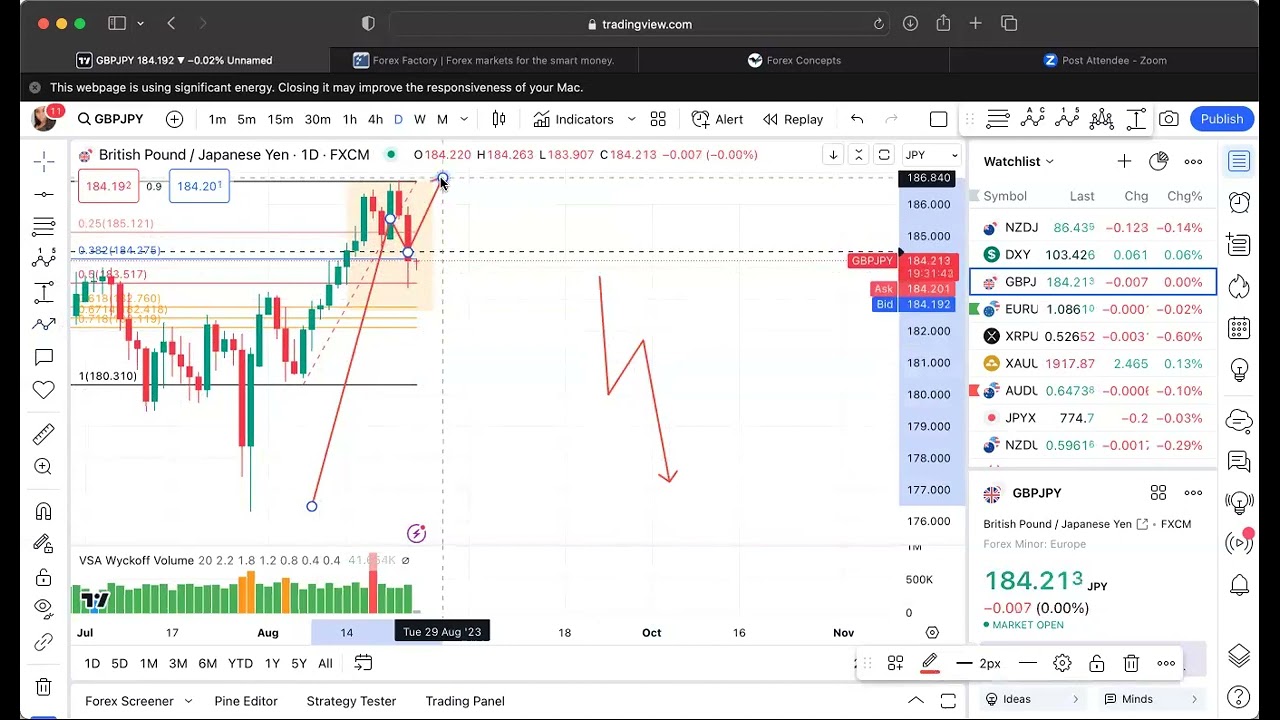Start bar Replay mode
The height and width of the screenshot is (720, 1280).
tap(793, 119)
